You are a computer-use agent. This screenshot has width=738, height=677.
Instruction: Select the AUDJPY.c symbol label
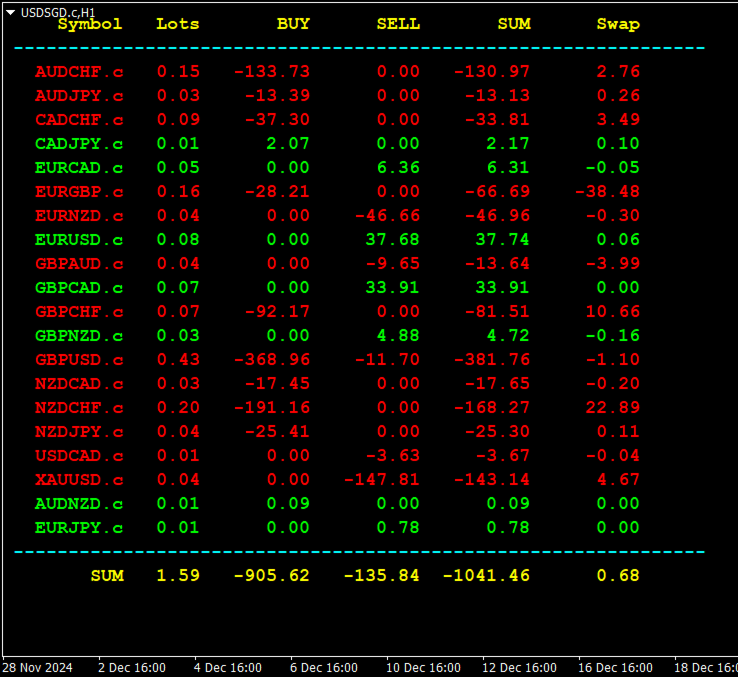click(x=79, y=96)
